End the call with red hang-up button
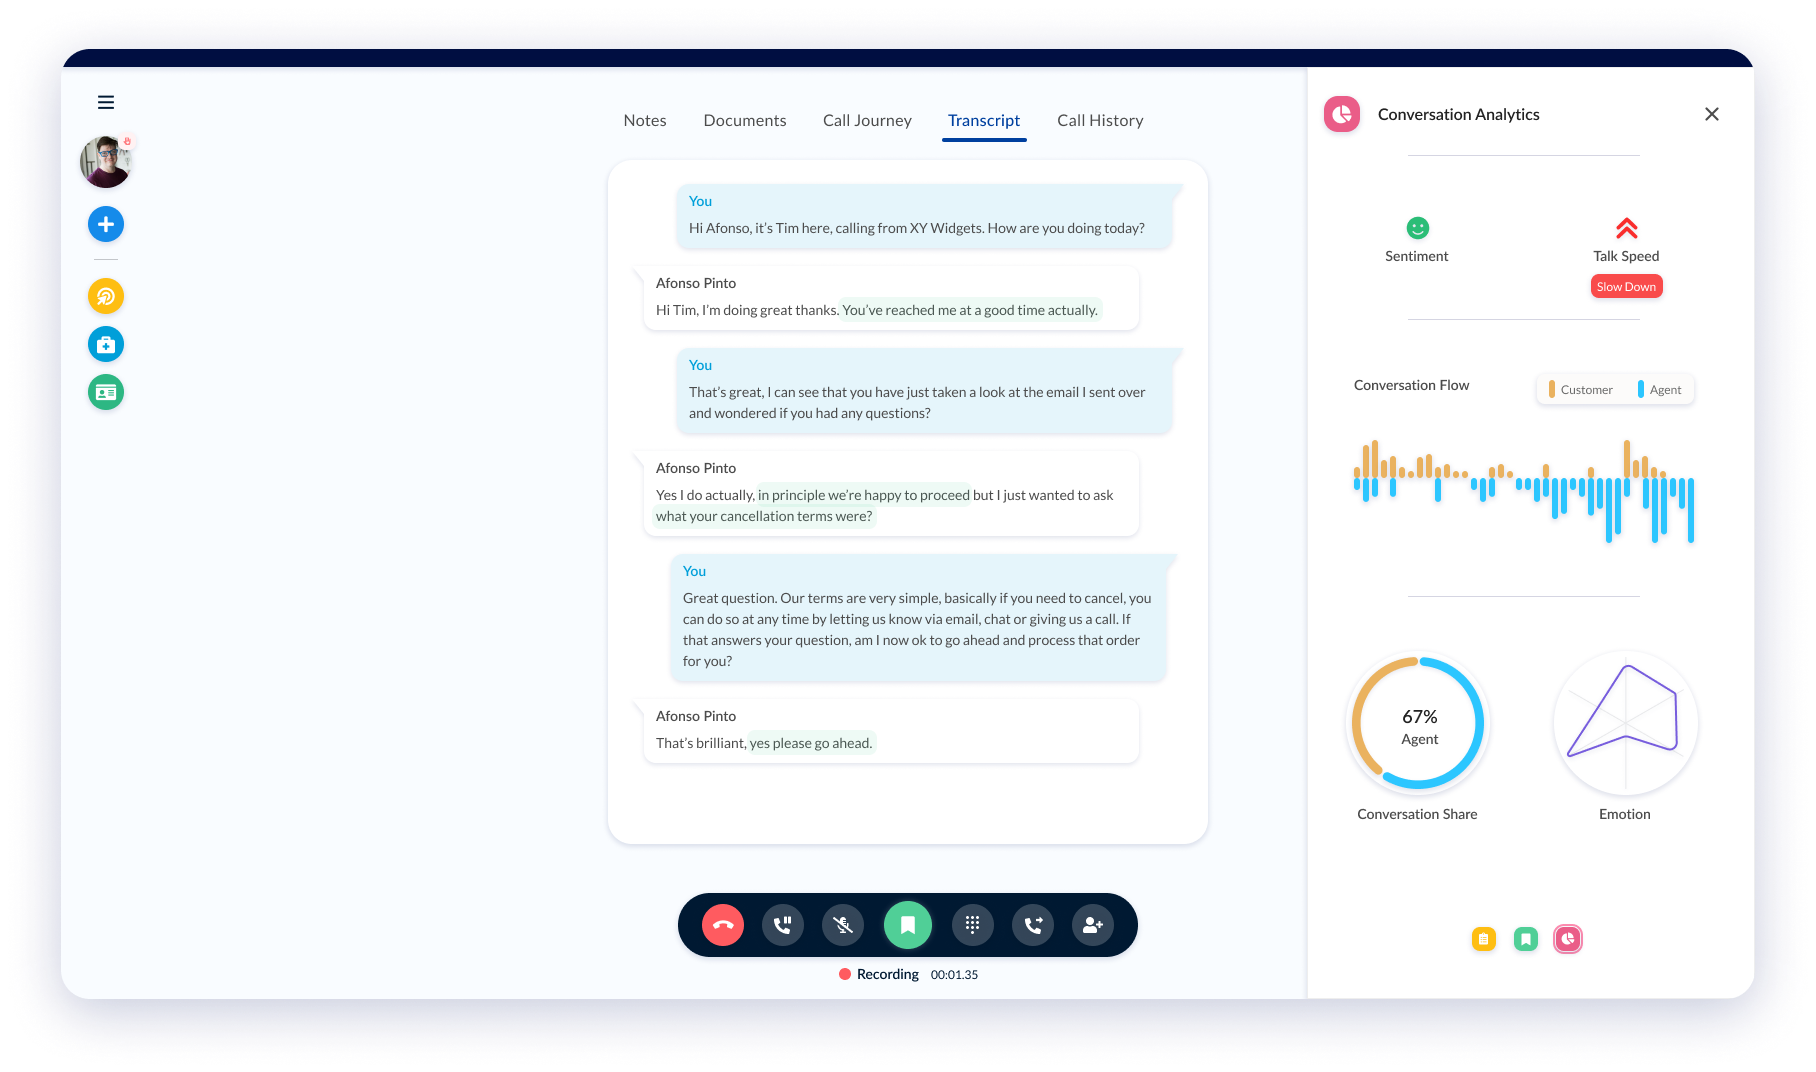Viewport: 1816px width, 1072px height. tap(723, 925)
